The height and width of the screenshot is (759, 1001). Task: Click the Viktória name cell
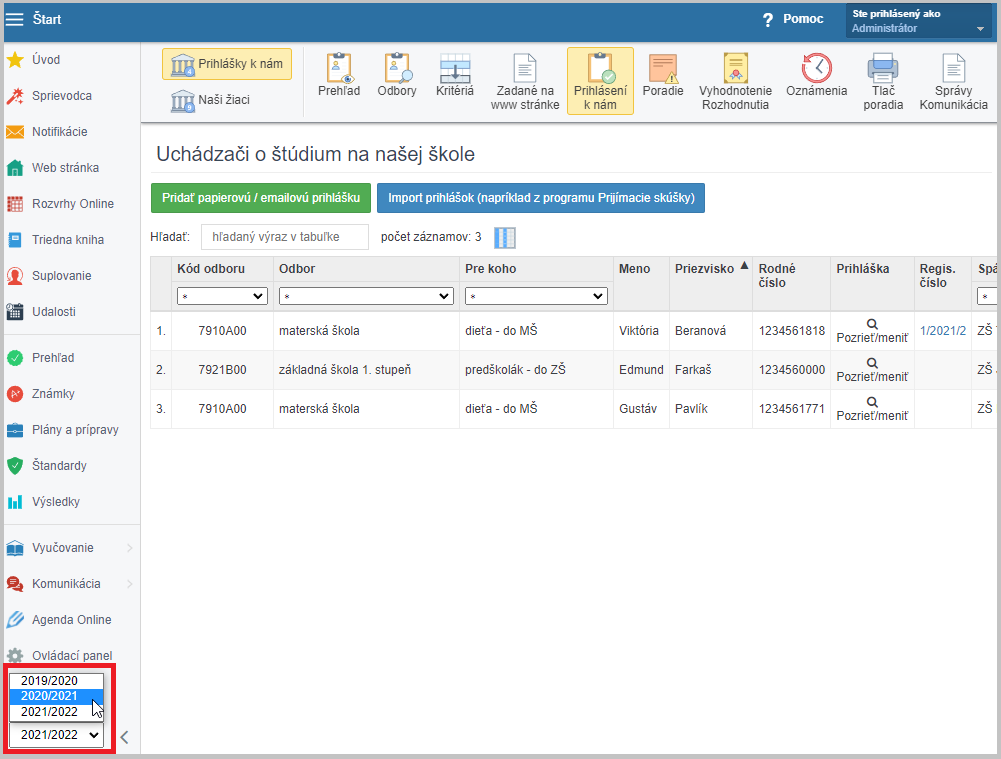tap(639, 331)
